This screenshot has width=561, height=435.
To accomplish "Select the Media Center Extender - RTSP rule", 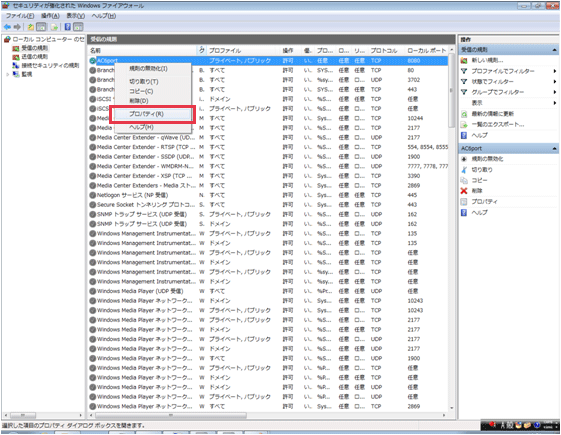I will coord(268,147).
